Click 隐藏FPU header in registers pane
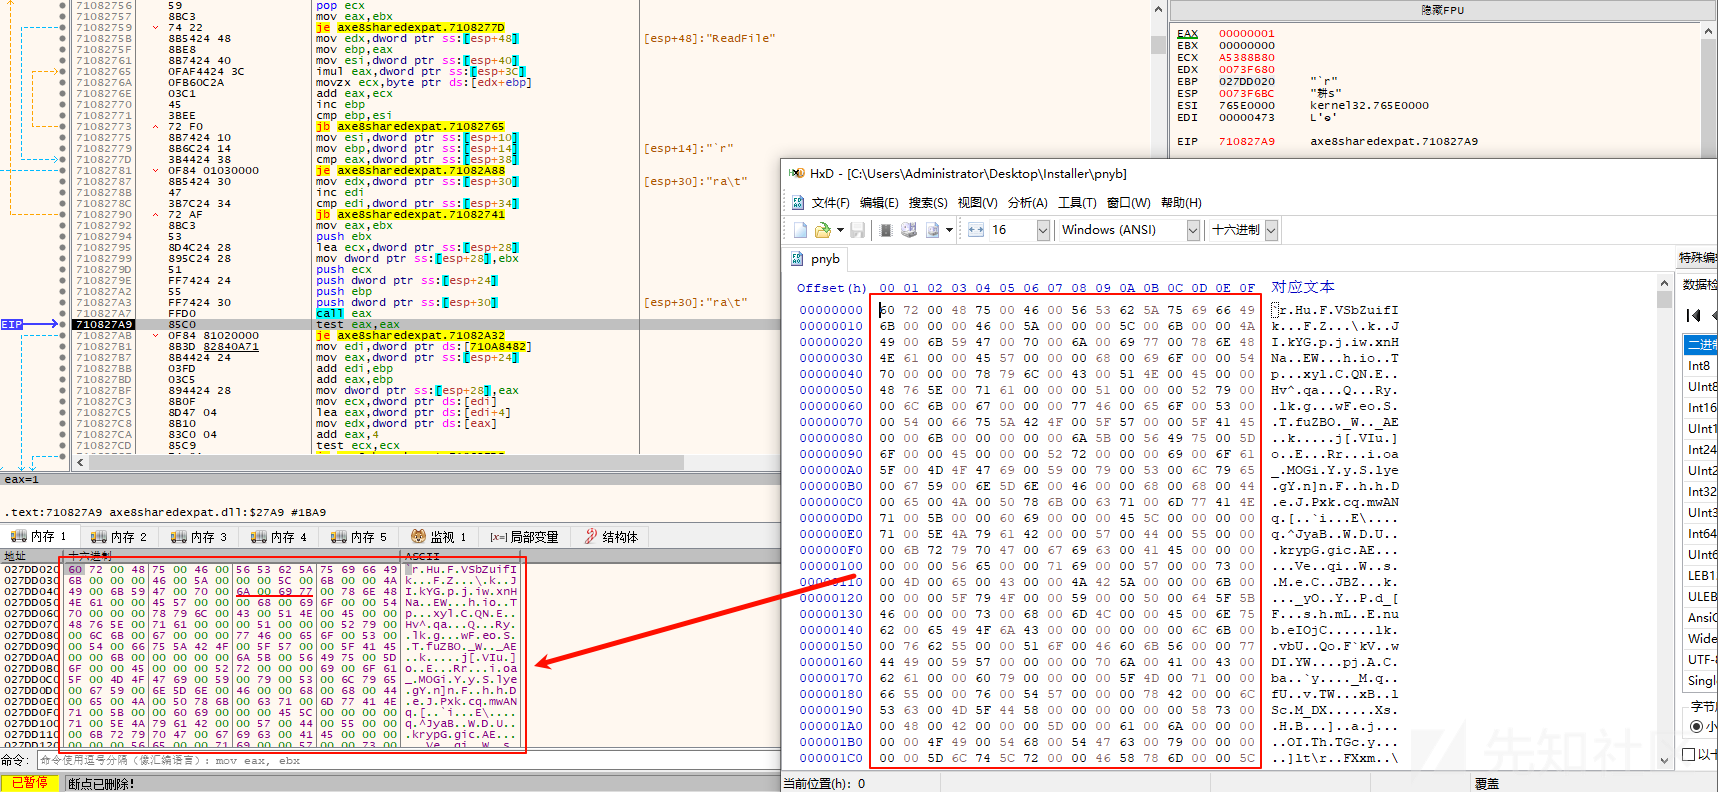The image size is (1718, 792). [1442, 10]
